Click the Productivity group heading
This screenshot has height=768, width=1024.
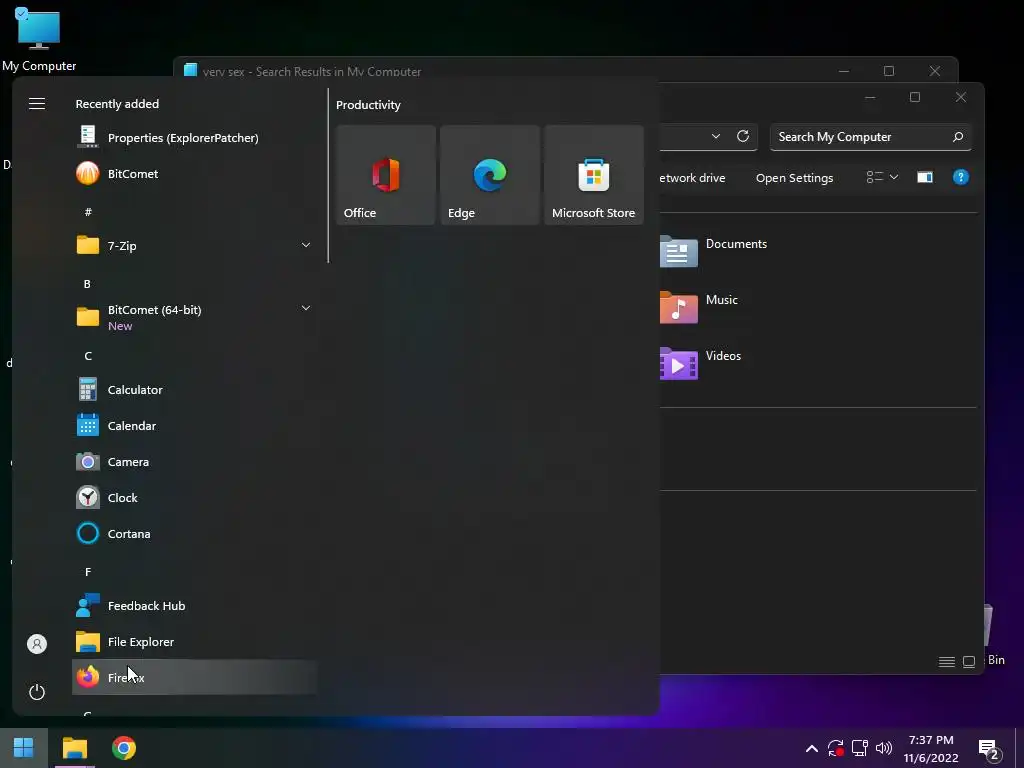[368, 105]
